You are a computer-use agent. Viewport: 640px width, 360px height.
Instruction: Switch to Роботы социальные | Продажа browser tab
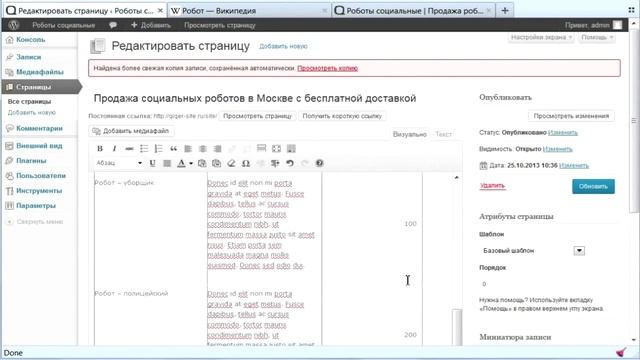pos(413,11)
